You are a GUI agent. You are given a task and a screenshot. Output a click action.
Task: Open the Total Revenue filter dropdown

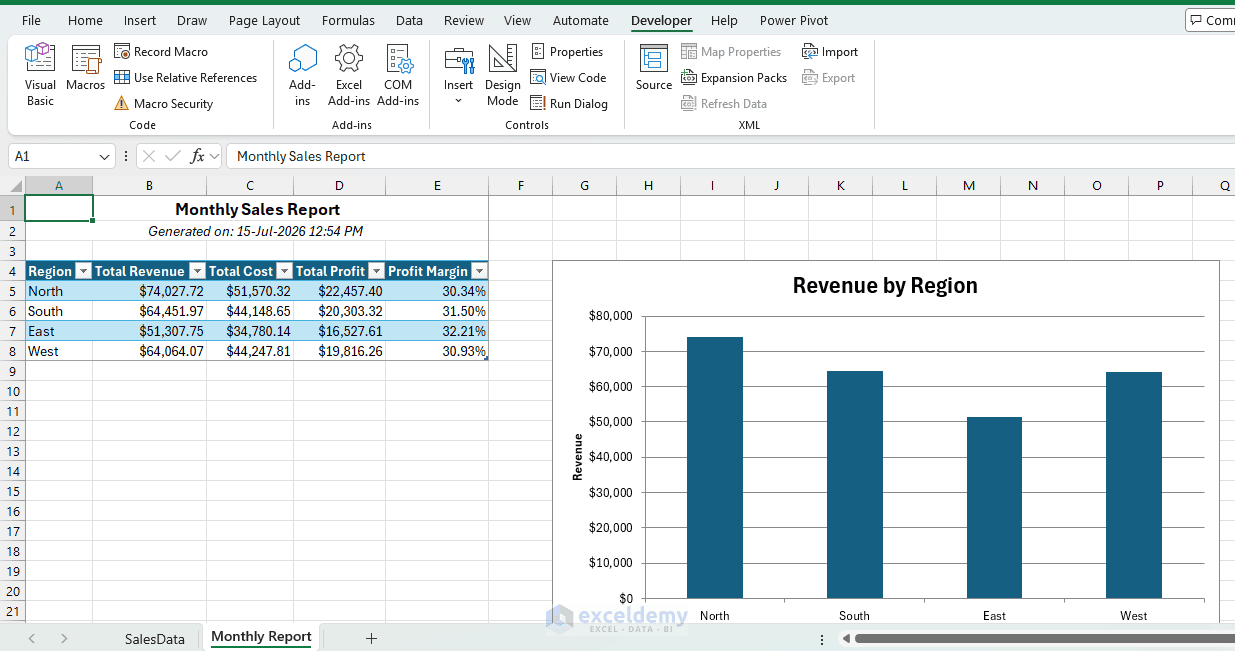click(x=197, y=271)
